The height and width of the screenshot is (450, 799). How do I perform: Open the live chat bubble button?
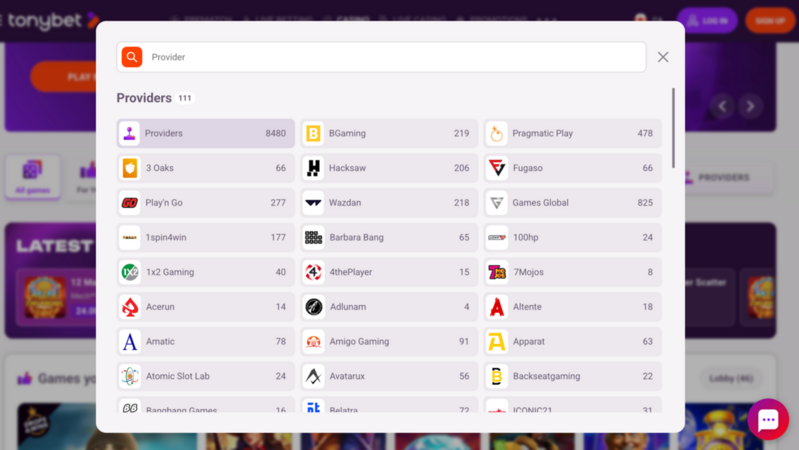(768, 419)
